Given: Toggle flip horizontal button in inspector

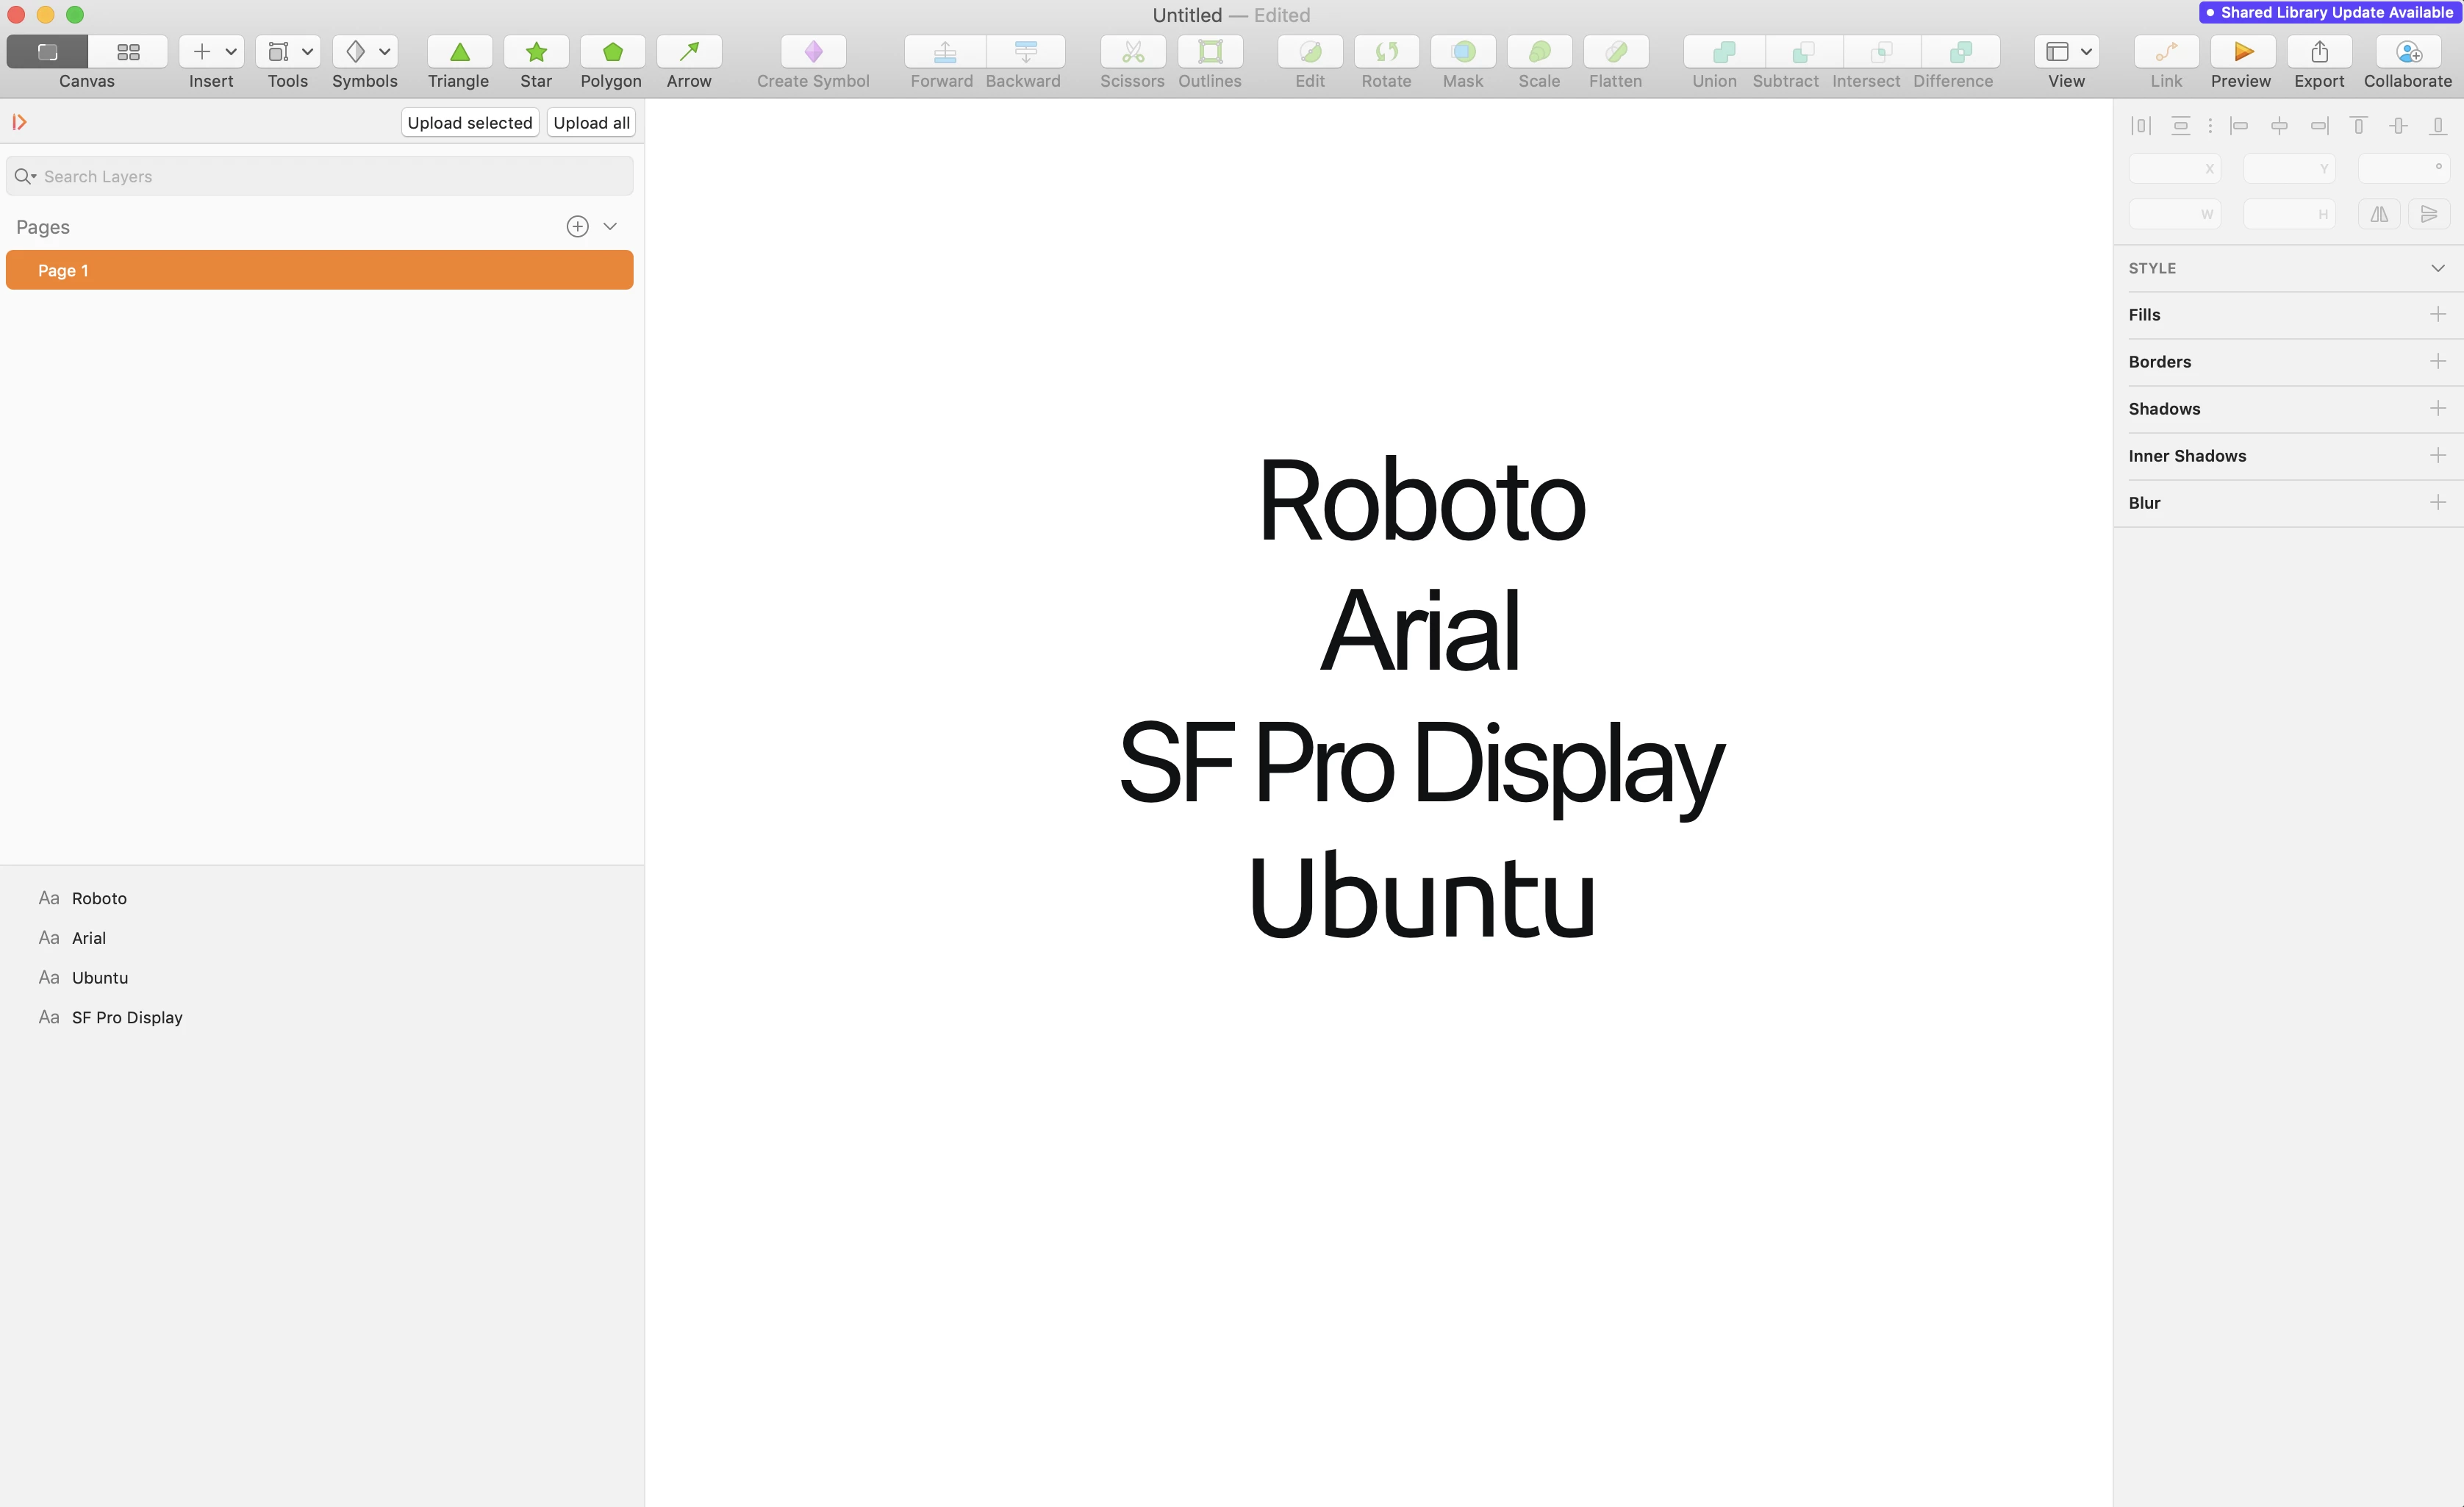Looking at the screenshot, I should tap(2378, 214).
